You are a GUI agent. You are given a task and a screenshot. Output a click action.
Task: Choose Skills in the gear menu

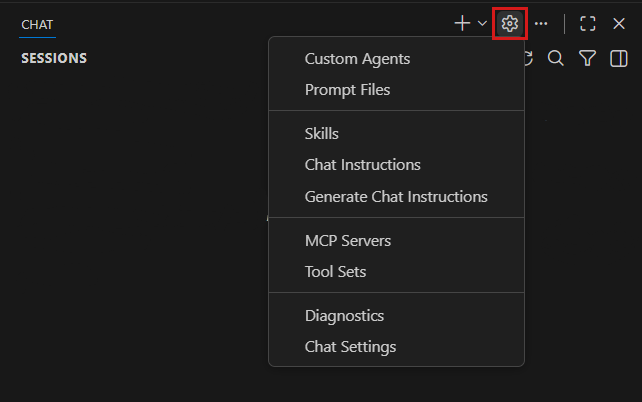(x=321, y=133)
